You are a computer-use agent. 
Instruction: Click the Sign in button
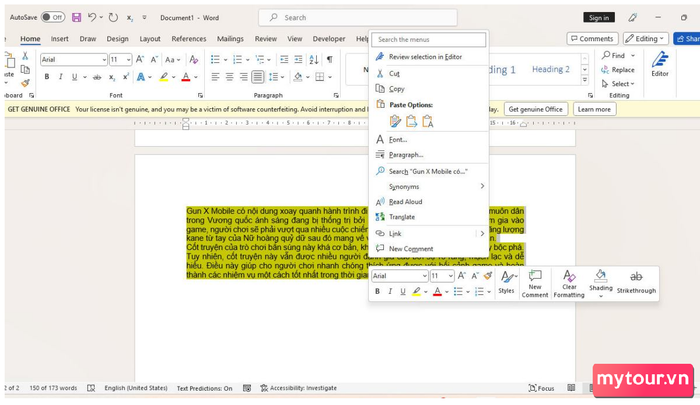coord(599,17)
